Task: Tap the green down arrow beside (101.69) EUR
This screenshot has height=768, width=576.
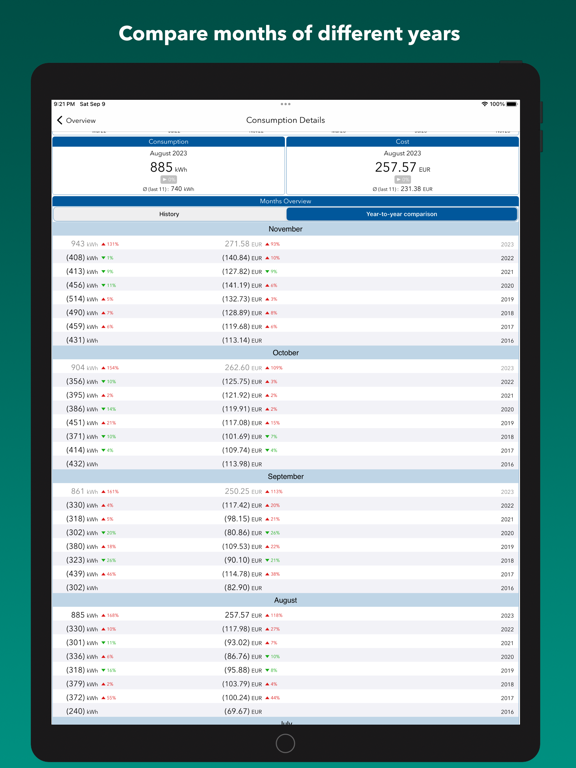Action: (x=267, y=436)
